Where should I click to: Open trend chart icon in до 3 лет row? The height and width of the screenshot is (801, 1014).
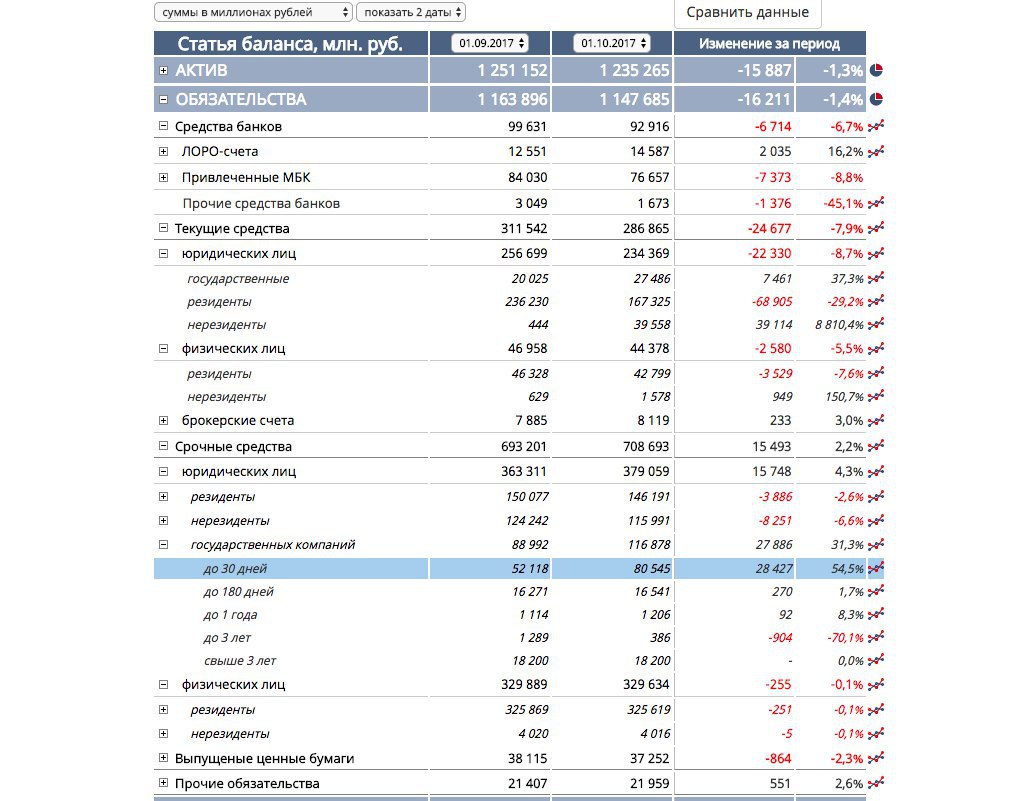[x=876, y=637]
